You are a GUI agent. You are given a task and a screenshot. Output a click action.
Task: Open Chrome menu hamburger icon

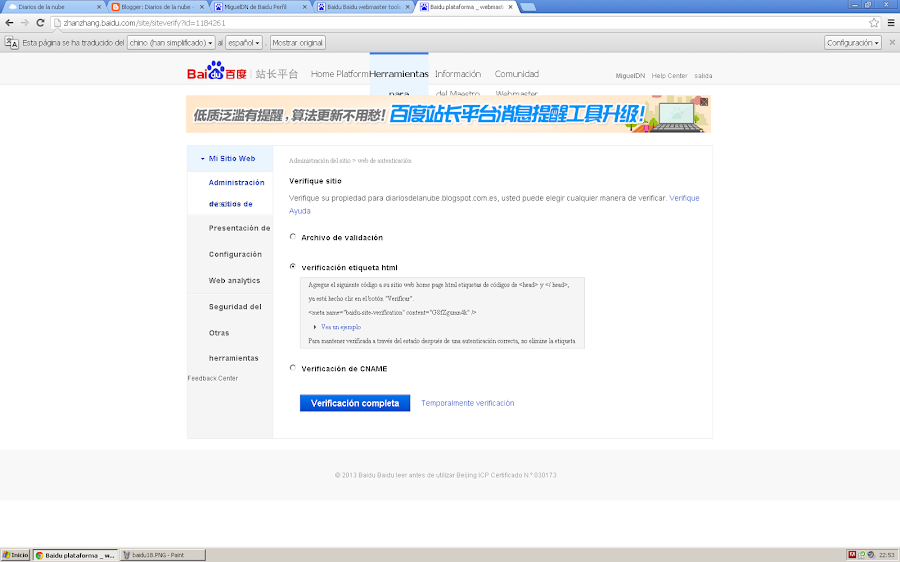(891, 23)
